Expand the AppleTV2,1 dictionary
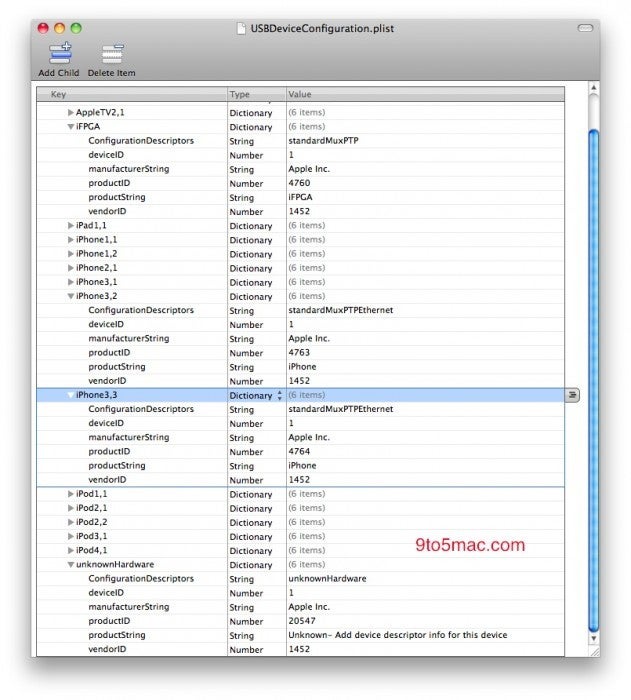This screenshot has width=631, height=700. click(71, 112)
